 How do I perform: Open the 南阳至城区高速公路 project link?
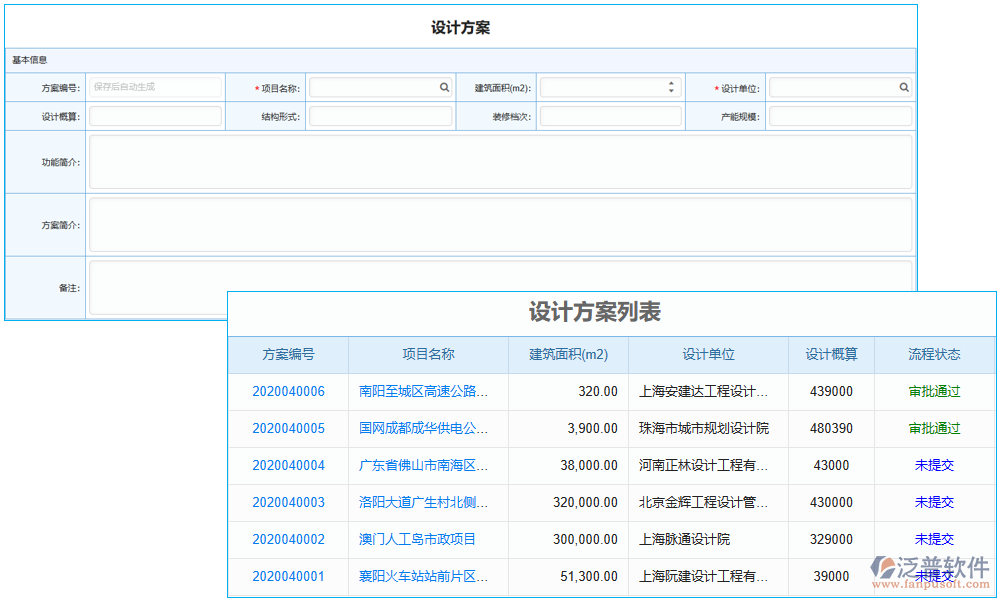(425, 391)
